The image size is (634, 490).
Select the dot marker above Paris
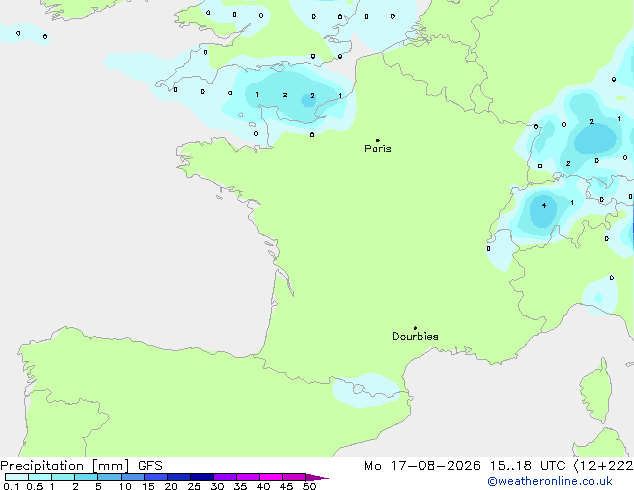coord(378,140)
